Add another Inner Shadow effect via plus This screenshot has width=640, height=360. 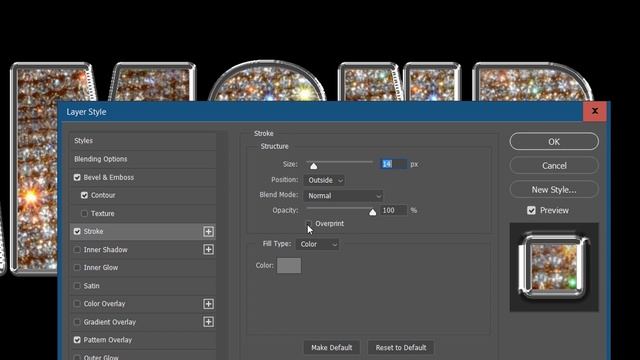208,249
